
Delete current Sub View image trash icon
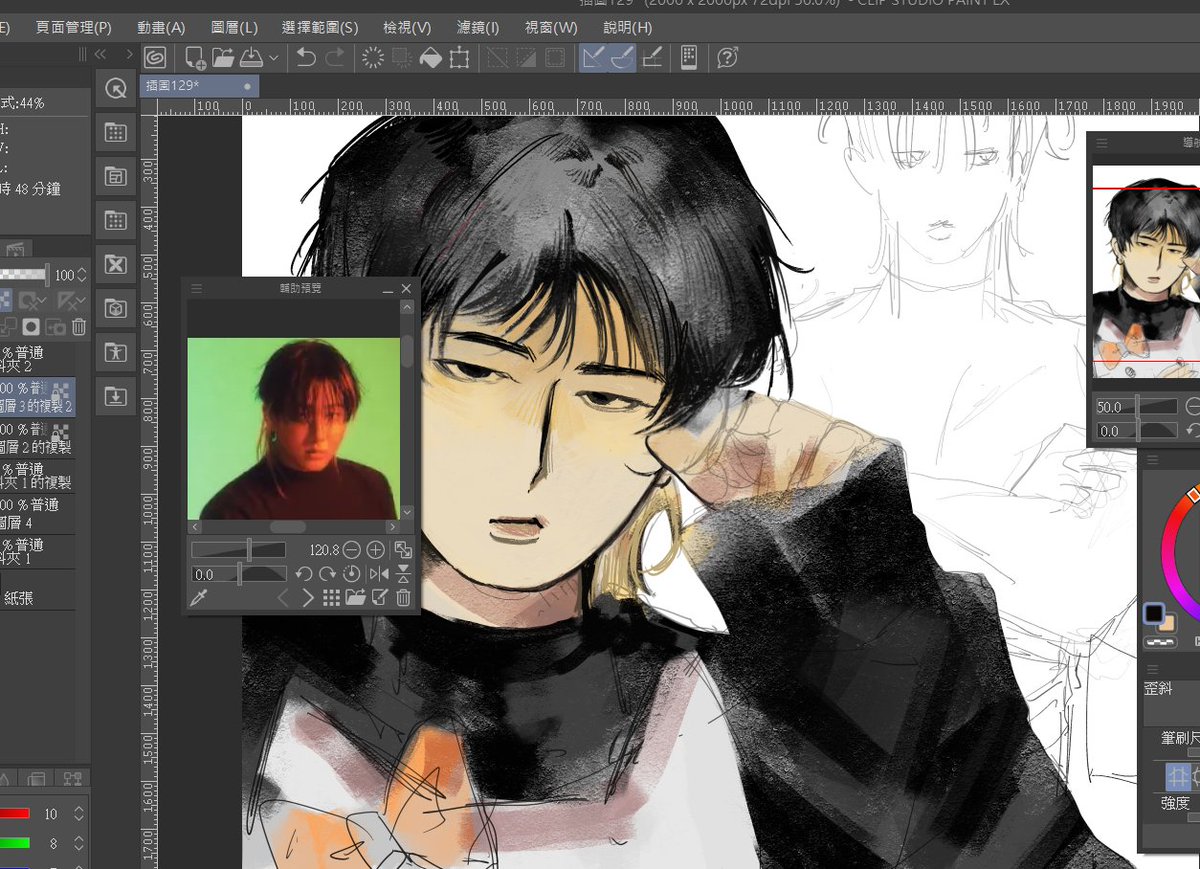[403, 598]
